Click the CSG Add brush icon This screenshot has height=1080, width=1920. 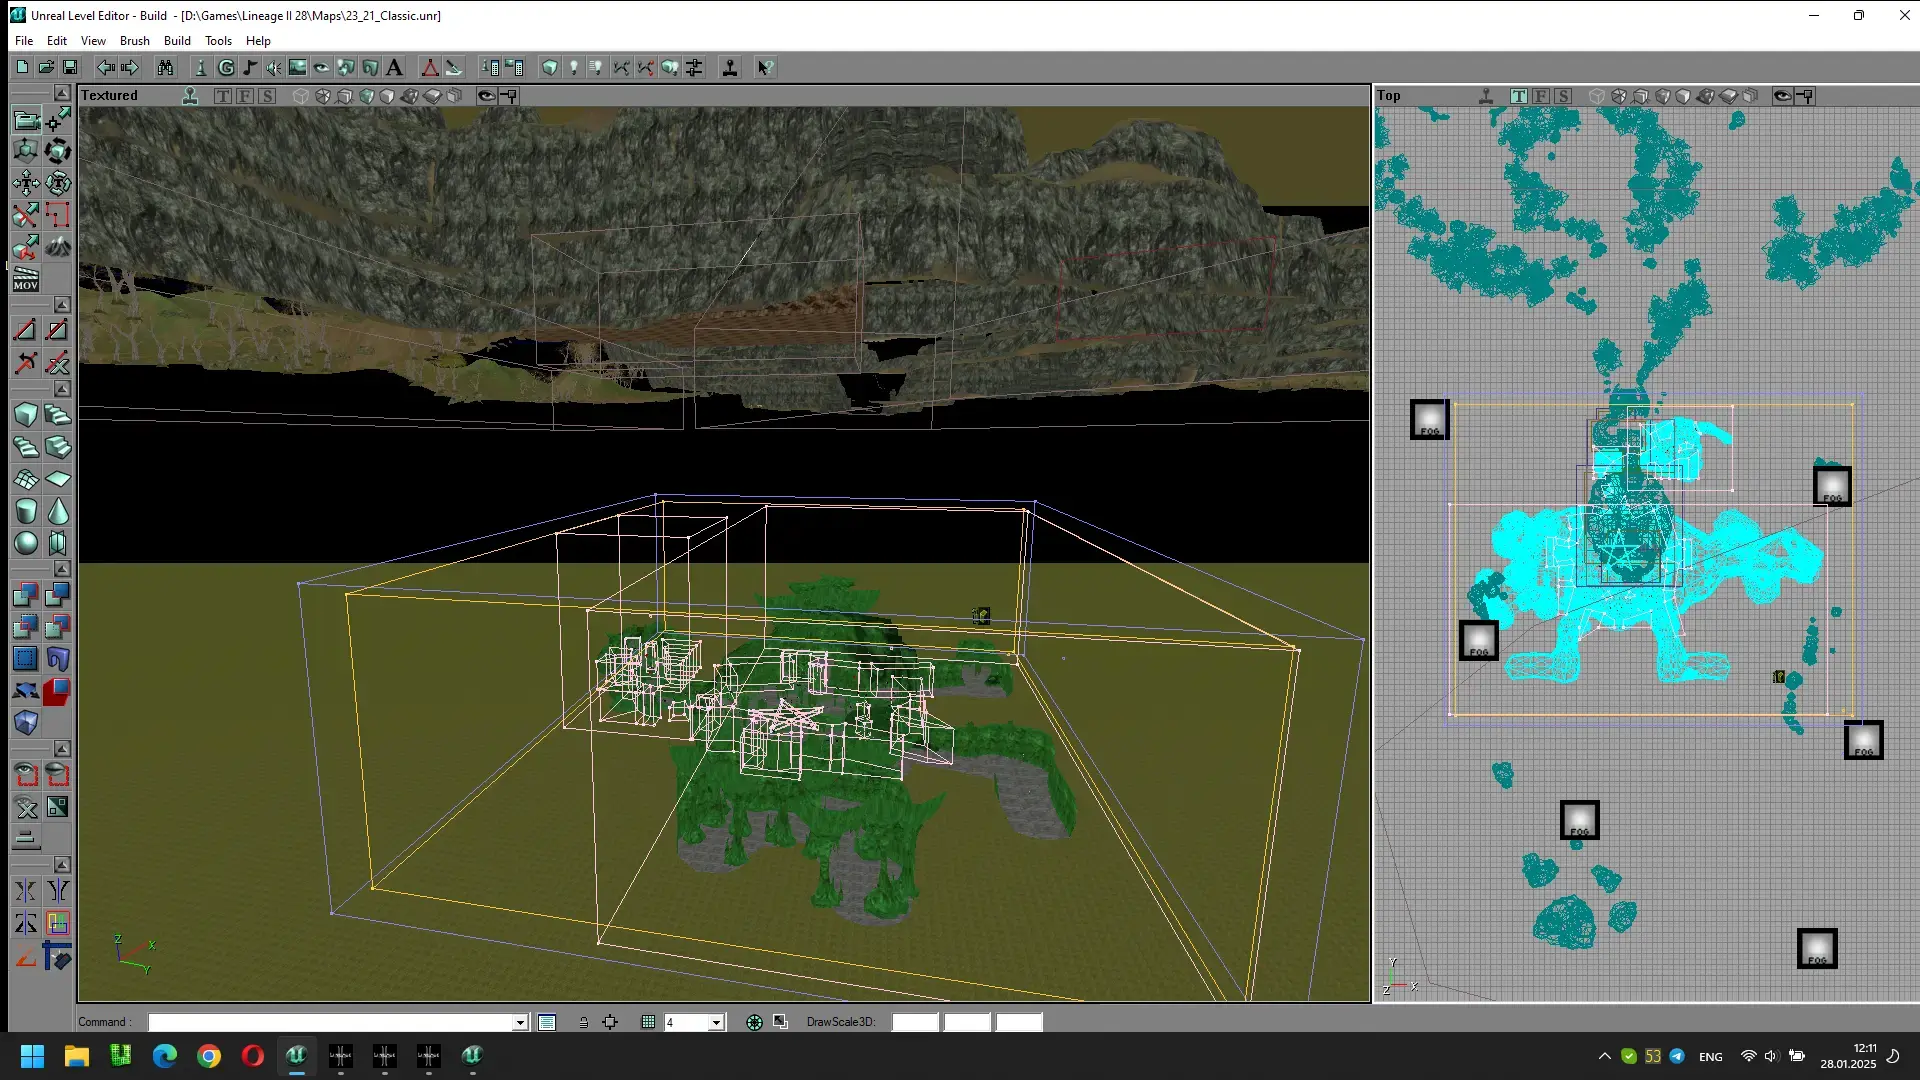click(x=26, y=595)
